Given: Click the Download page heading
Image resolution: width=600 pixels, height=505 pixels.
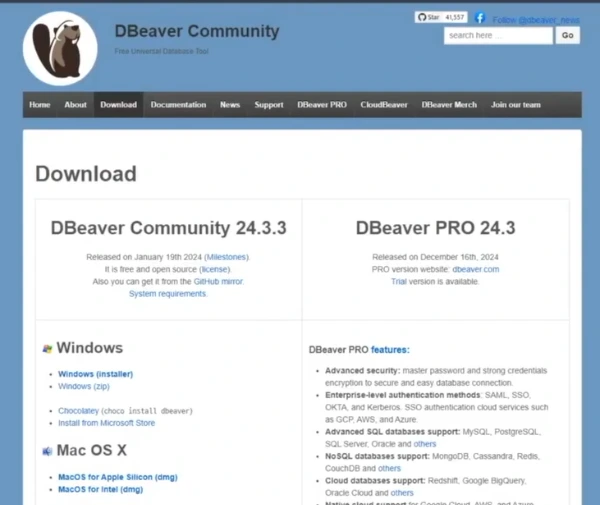Looking at the screenshot, I should tap(86, 174).
